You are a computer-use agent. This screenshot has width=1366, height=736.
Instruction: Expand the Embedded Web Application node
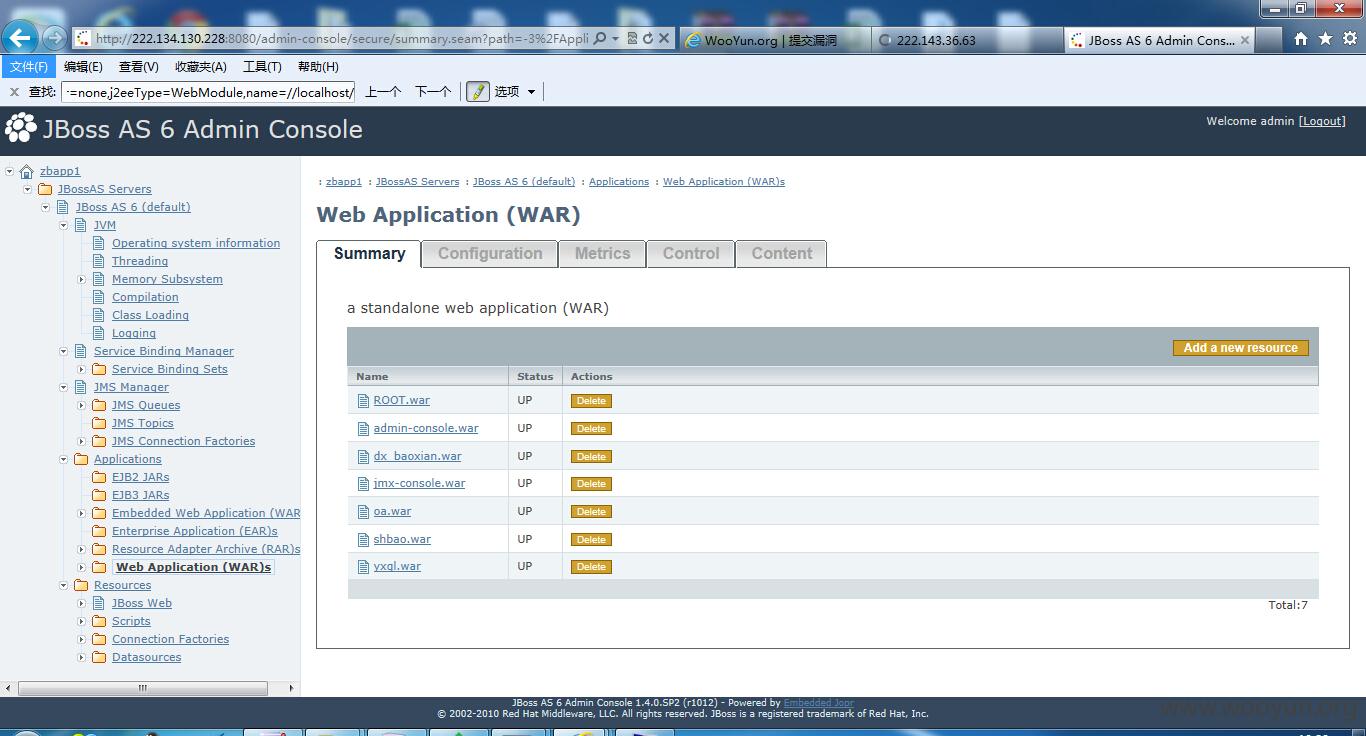(82, 513)
